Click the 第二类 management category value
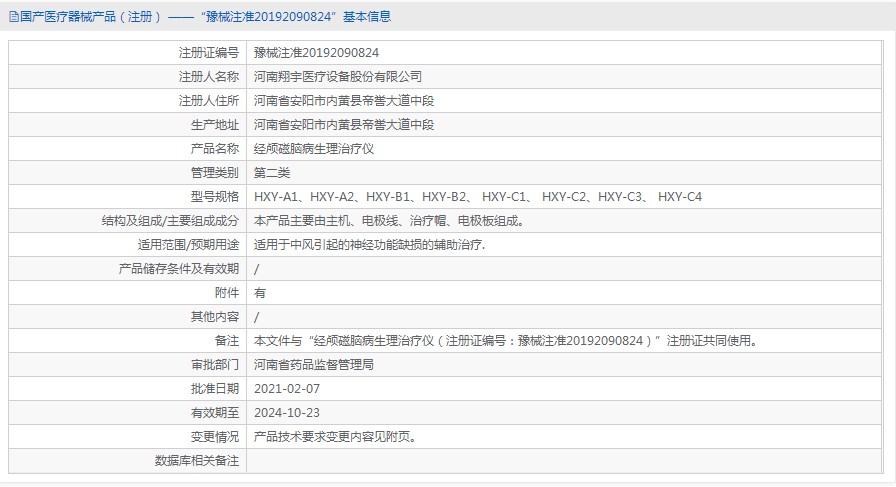This screenshot has height=487, width=896. [x=272, y=172]
